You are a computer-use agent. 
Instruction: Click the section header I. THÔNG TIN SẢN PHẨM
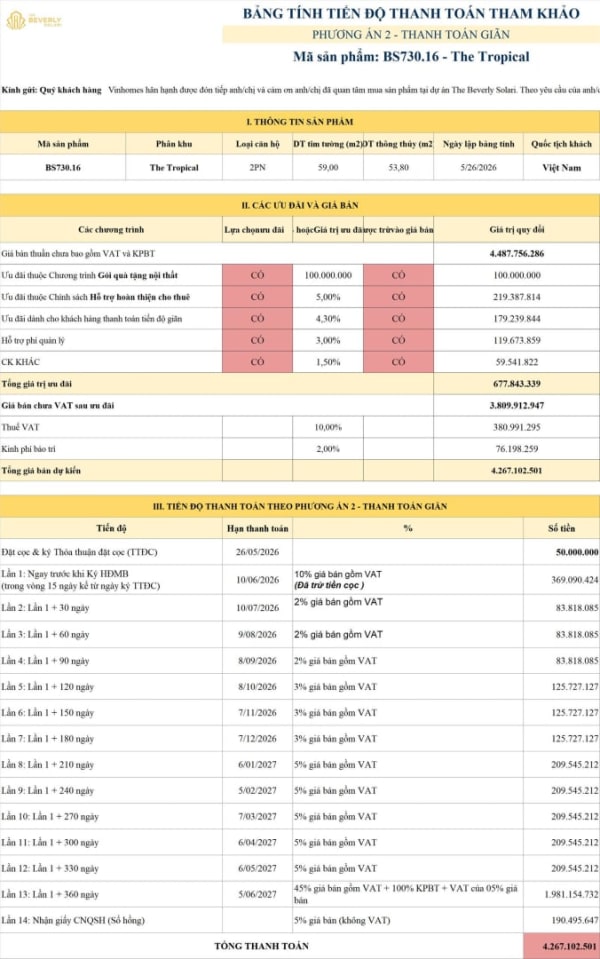point(300,122)
